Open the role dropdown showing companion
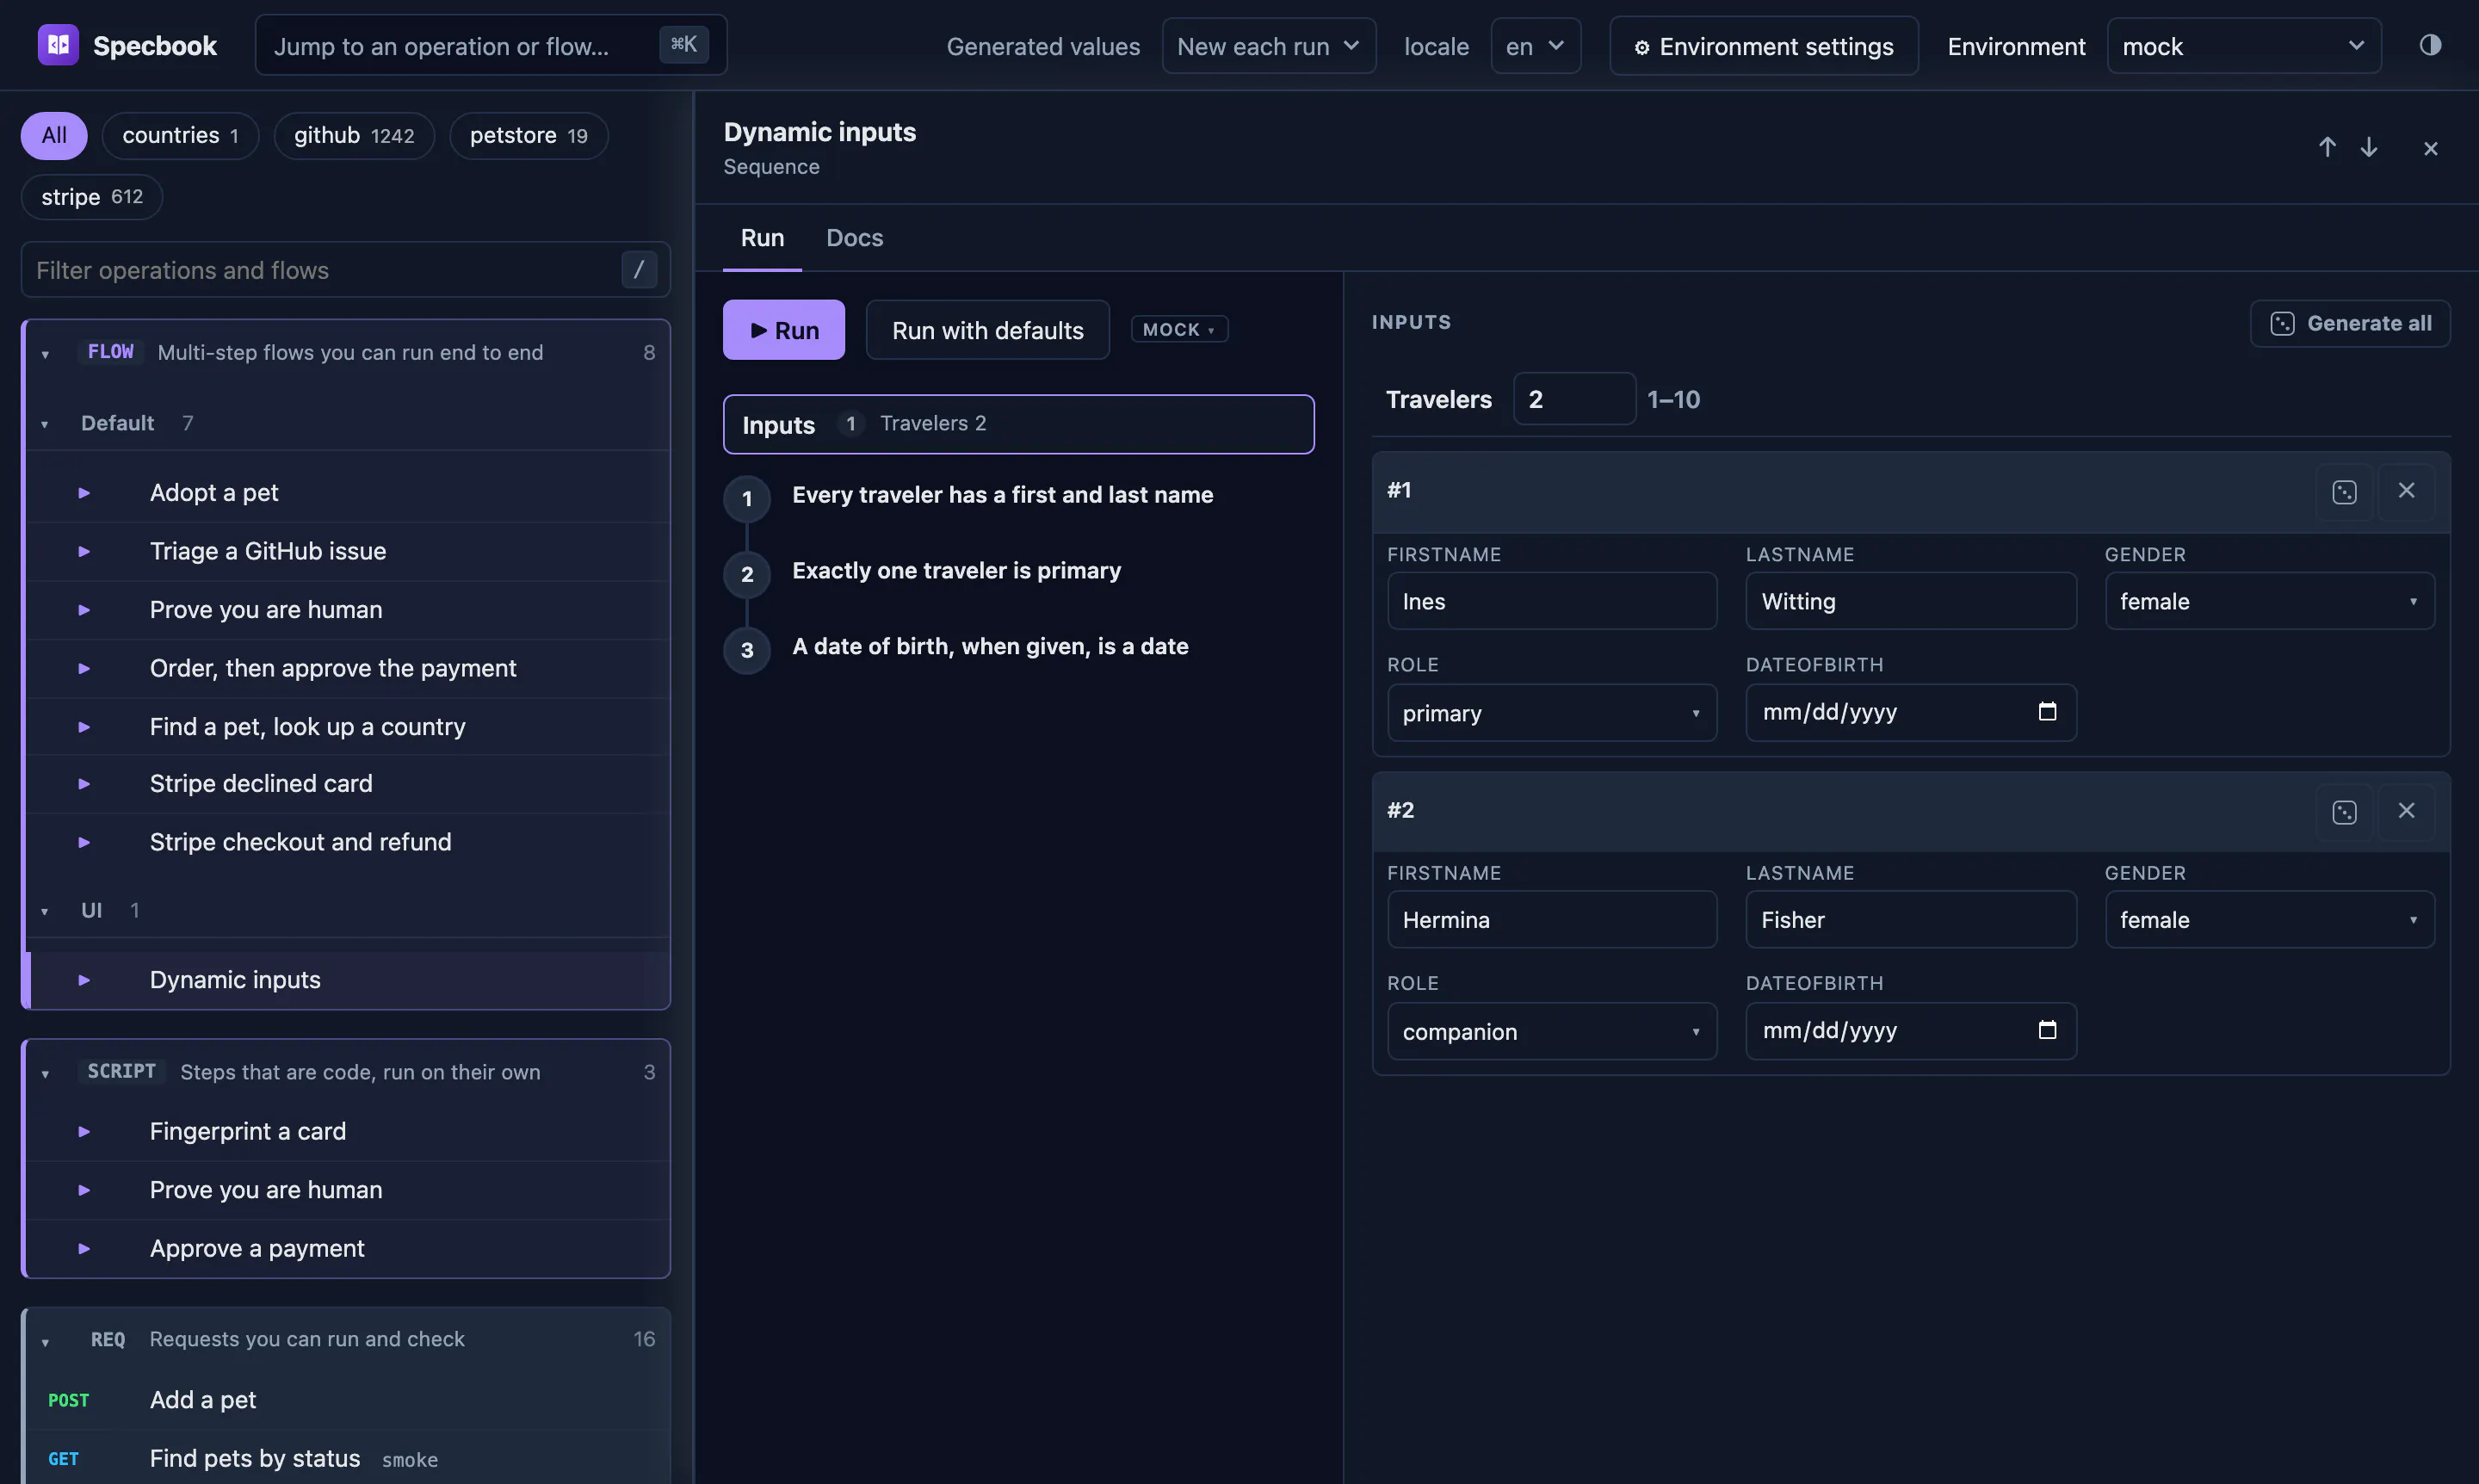 [1552, 1031]
